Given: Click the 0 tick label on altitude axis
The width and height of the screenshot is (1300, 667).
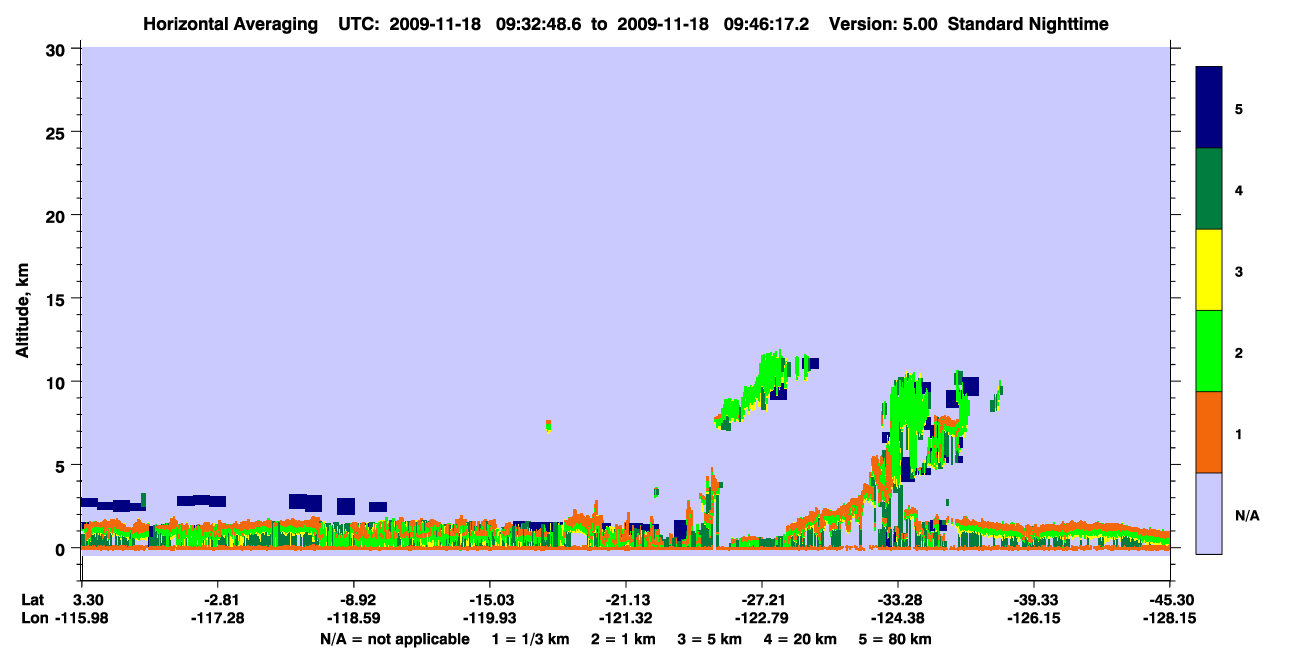Looking at the screenshot, I should coord(62,548).
